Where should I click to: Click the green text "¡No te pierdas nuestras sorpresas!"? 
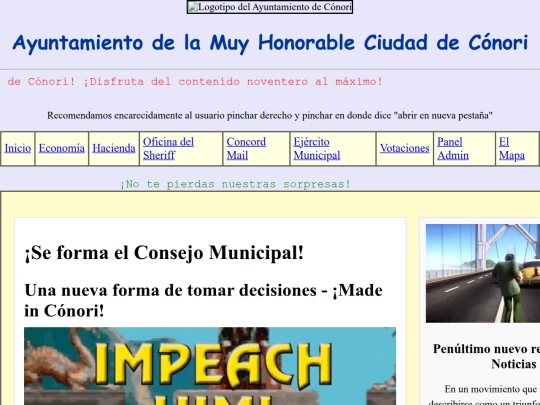tap(235, 184)
